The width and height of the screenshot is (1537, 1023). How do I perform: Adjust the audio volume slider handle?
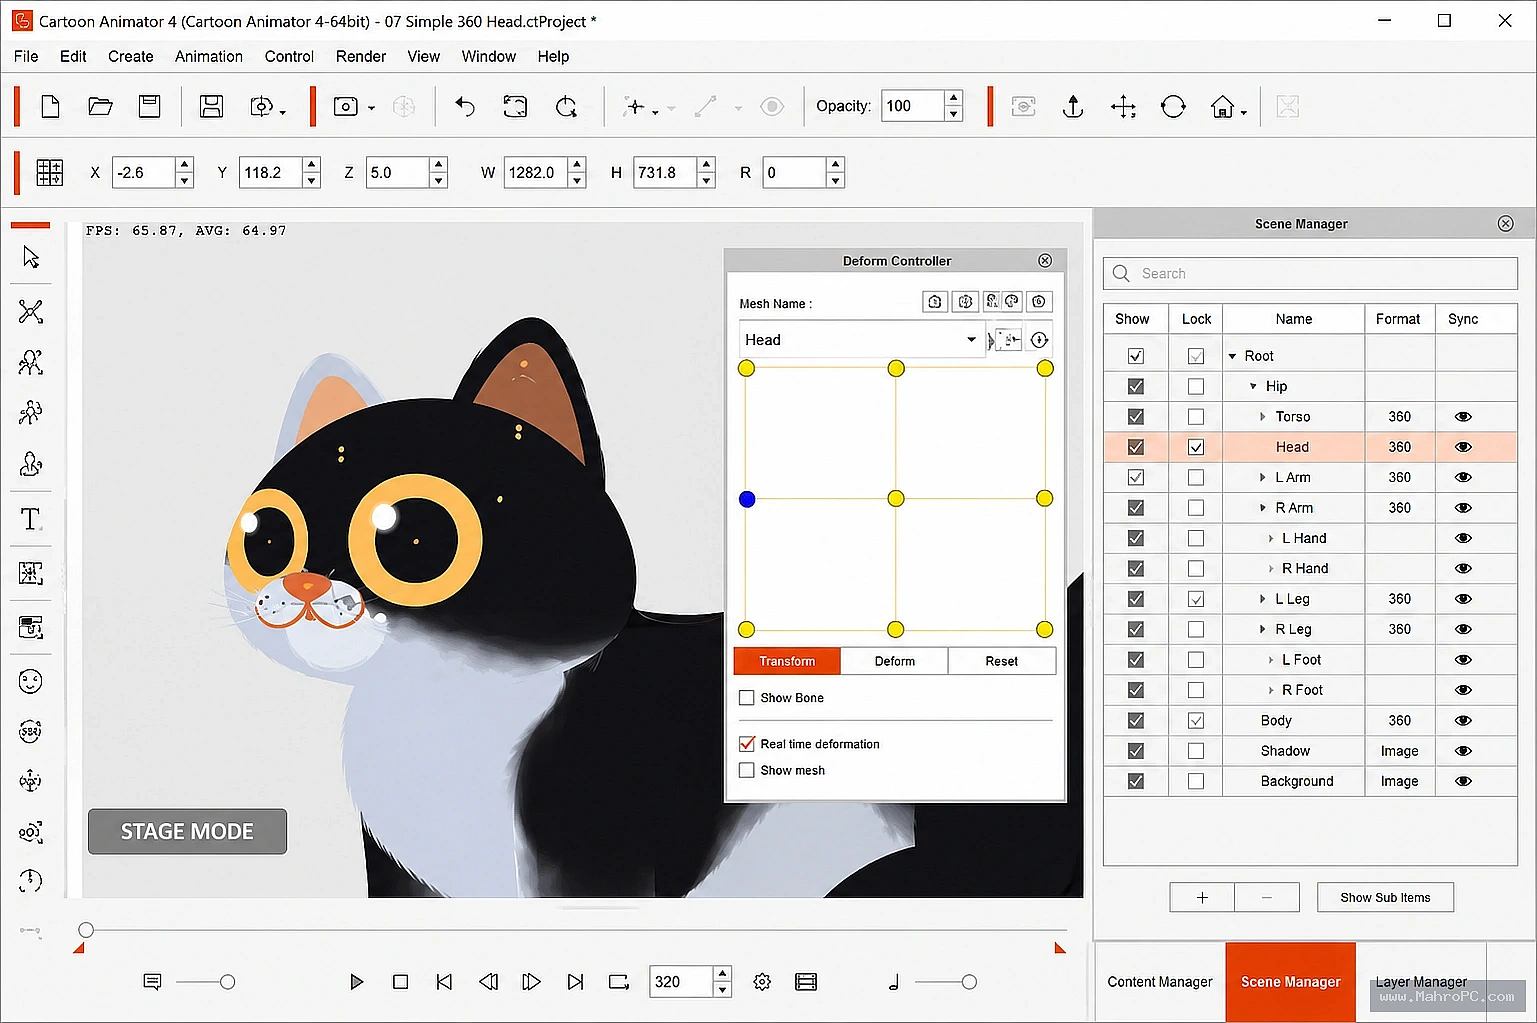point(969,982)
